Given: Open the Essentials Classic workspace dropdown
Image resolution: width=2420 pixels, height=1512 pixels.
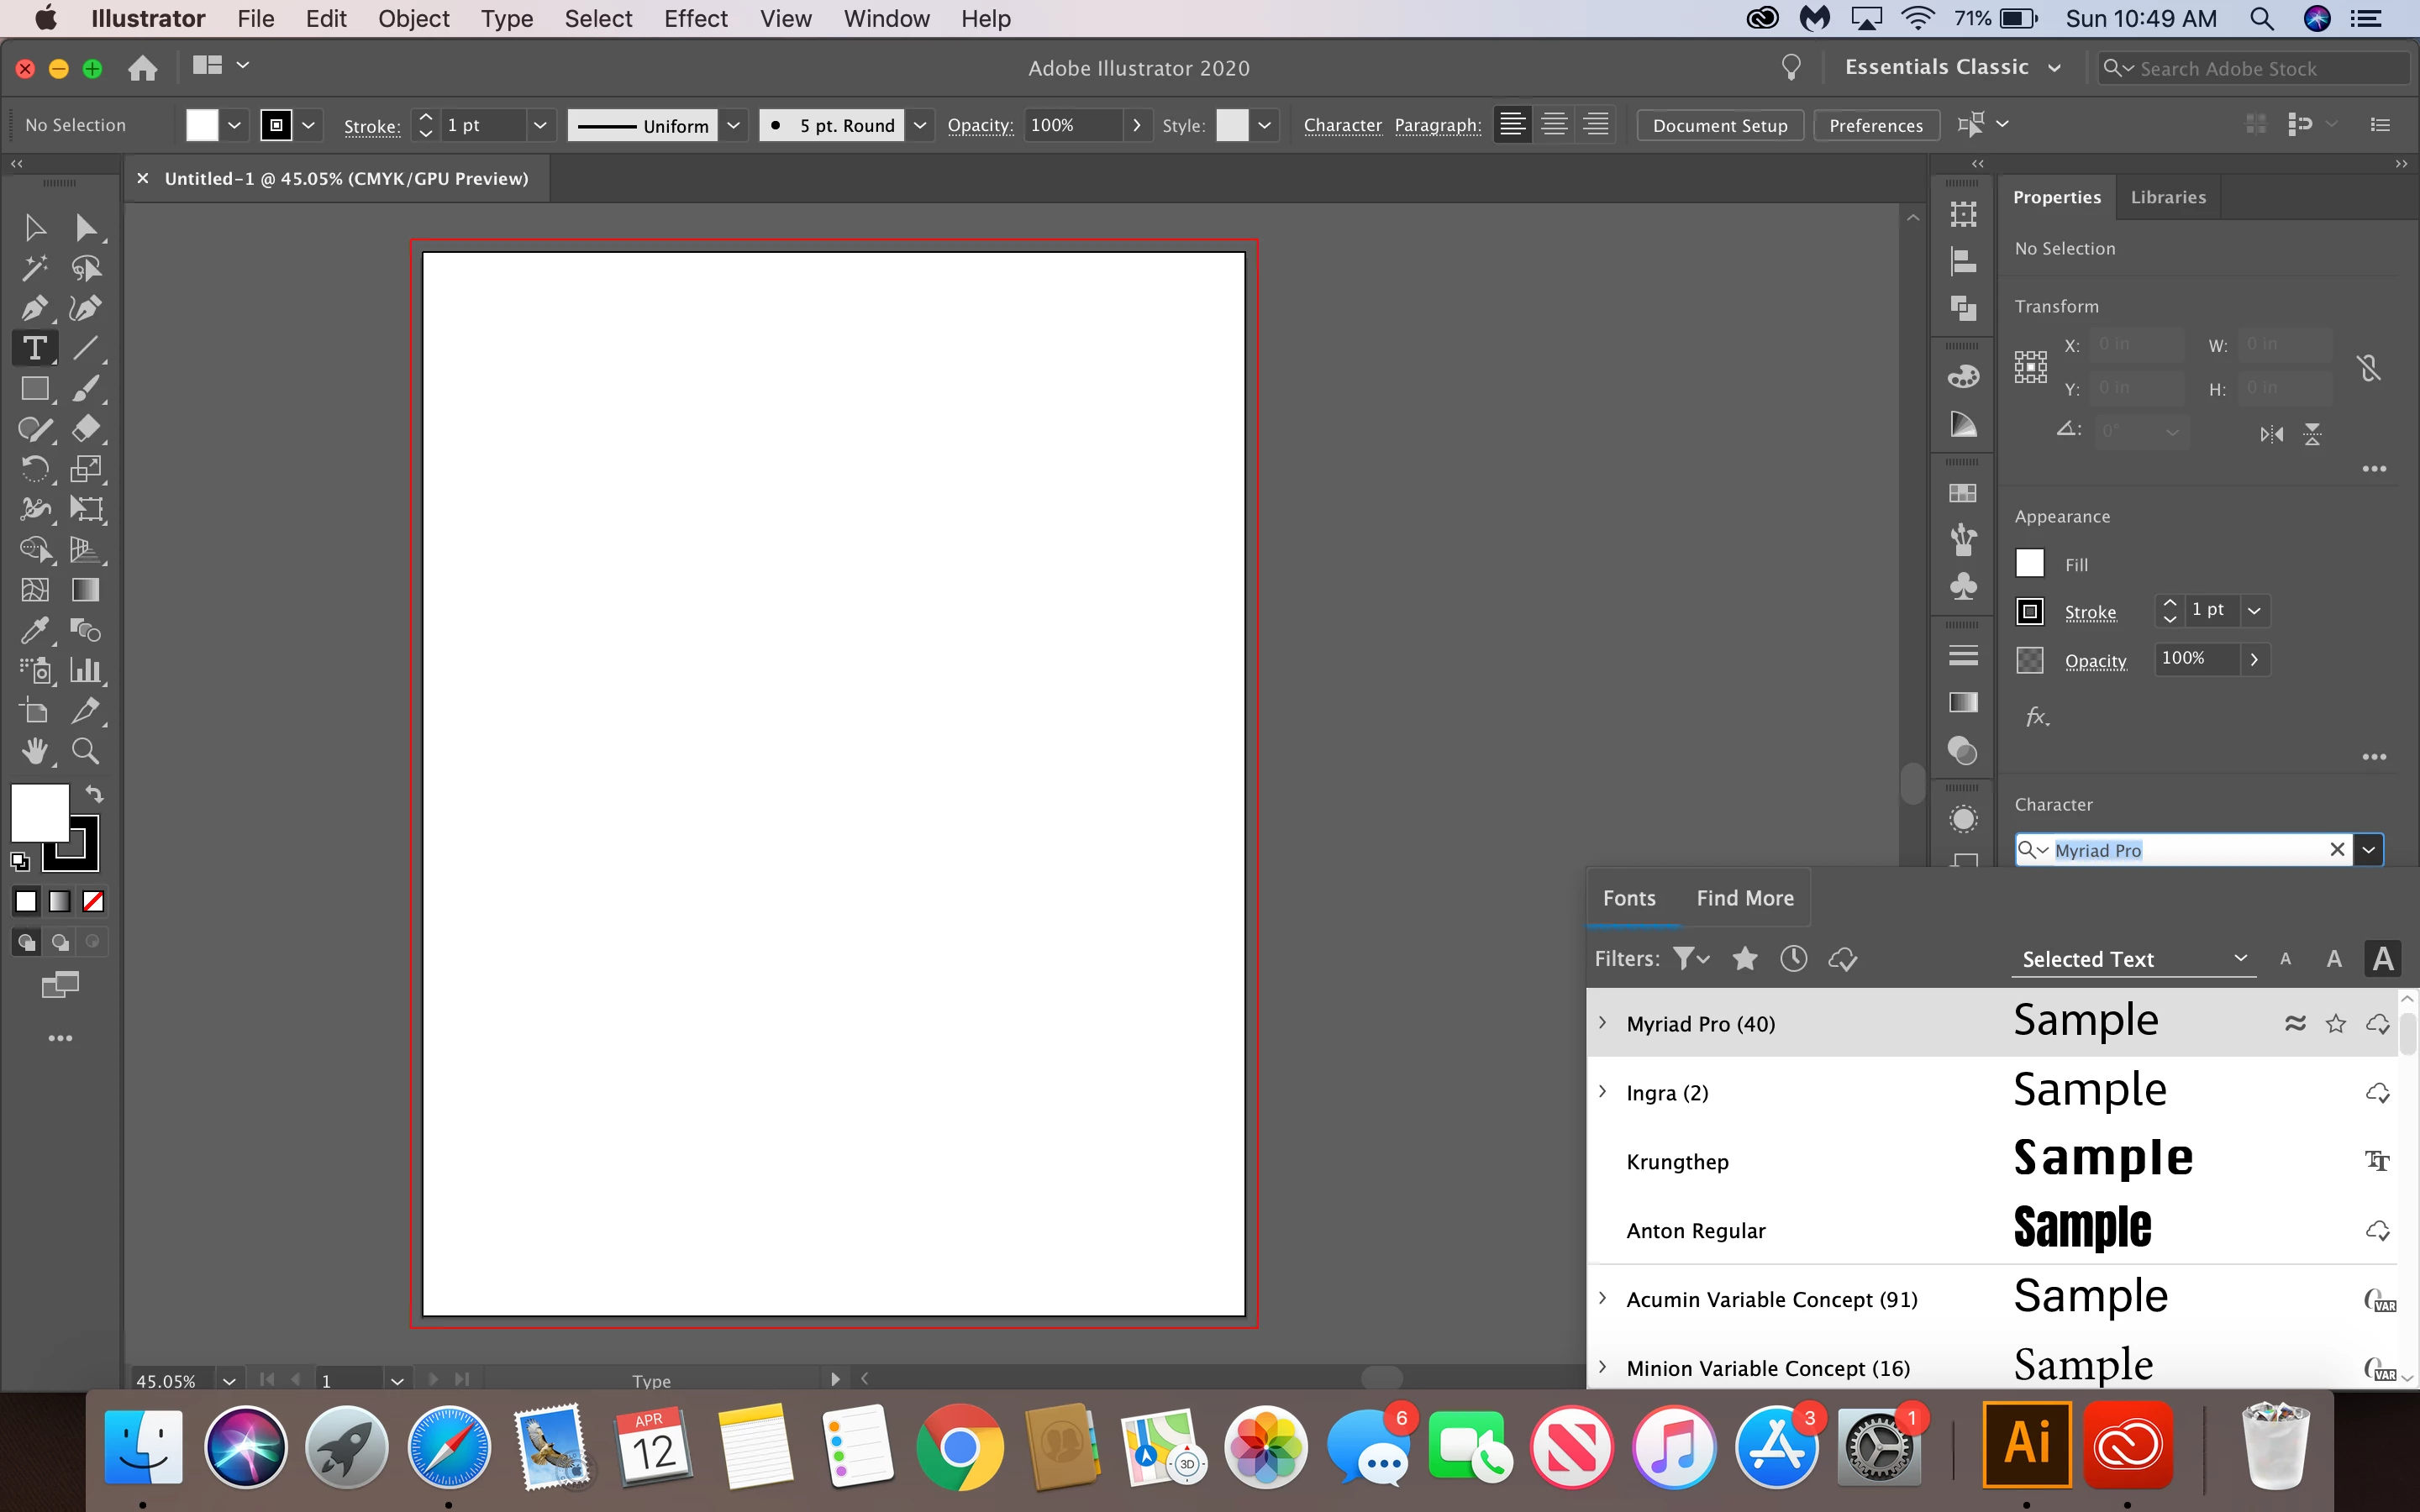Looking at the screenshot, I should point(1952,68).
